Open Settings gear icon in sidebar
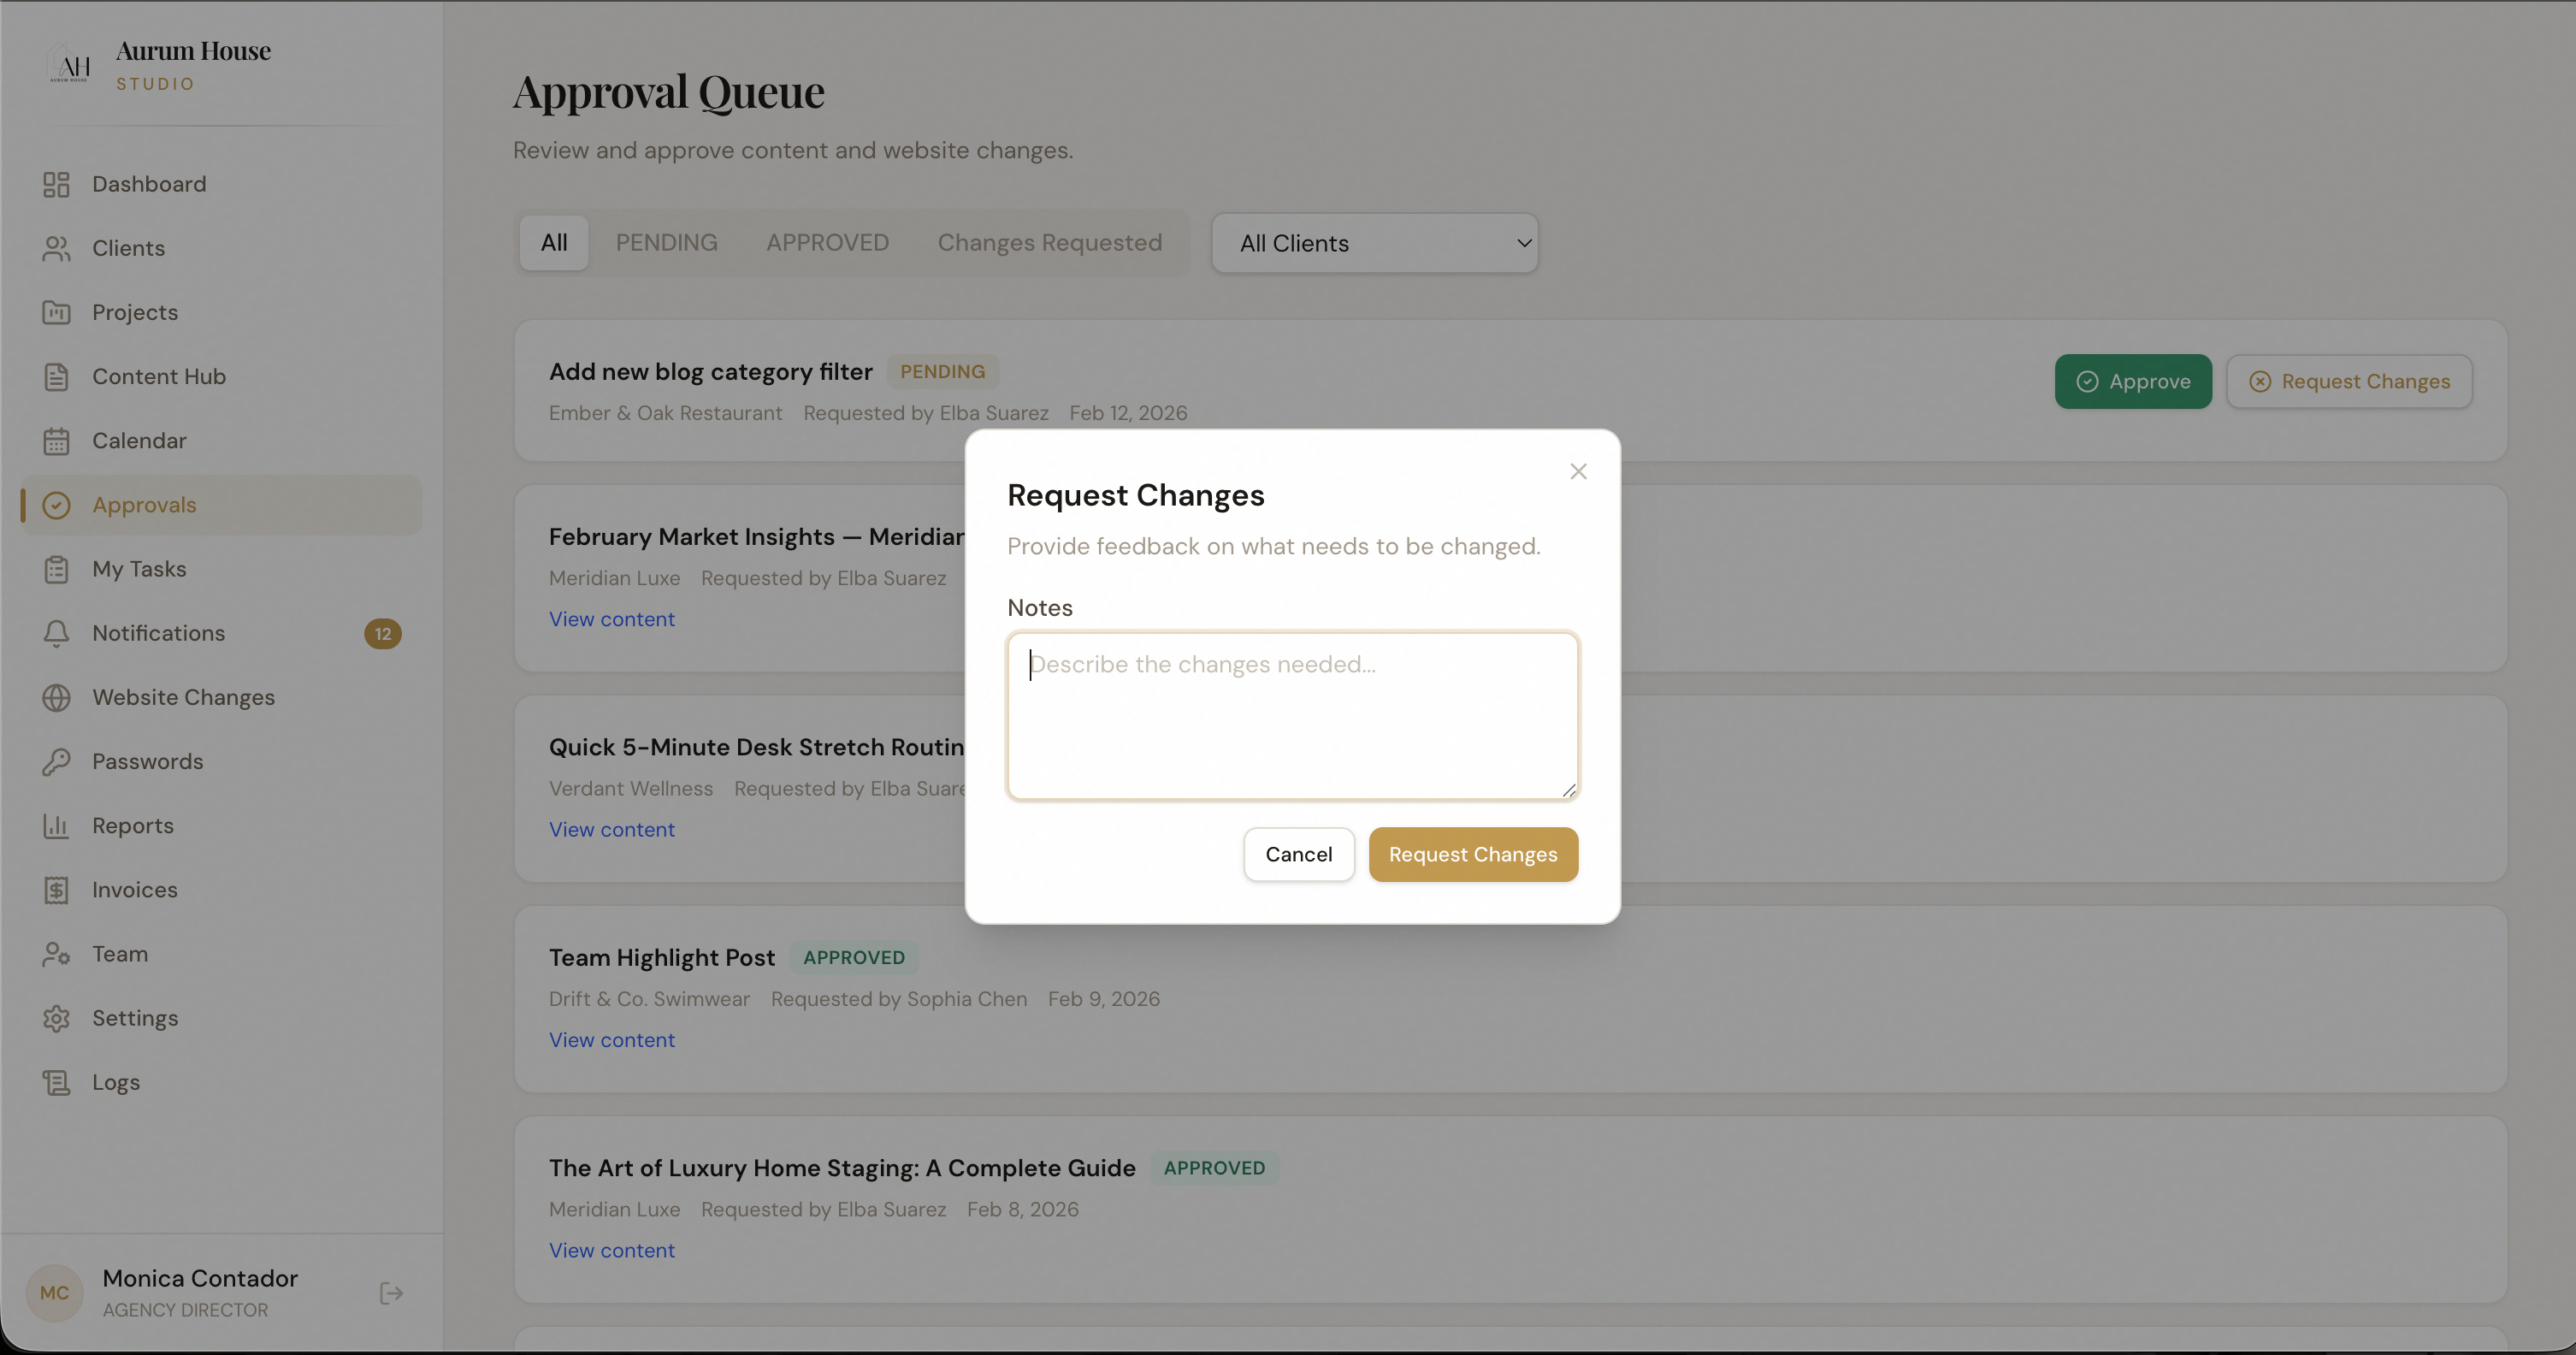Viewport: 2576px width, 1355px height. 56,1018
